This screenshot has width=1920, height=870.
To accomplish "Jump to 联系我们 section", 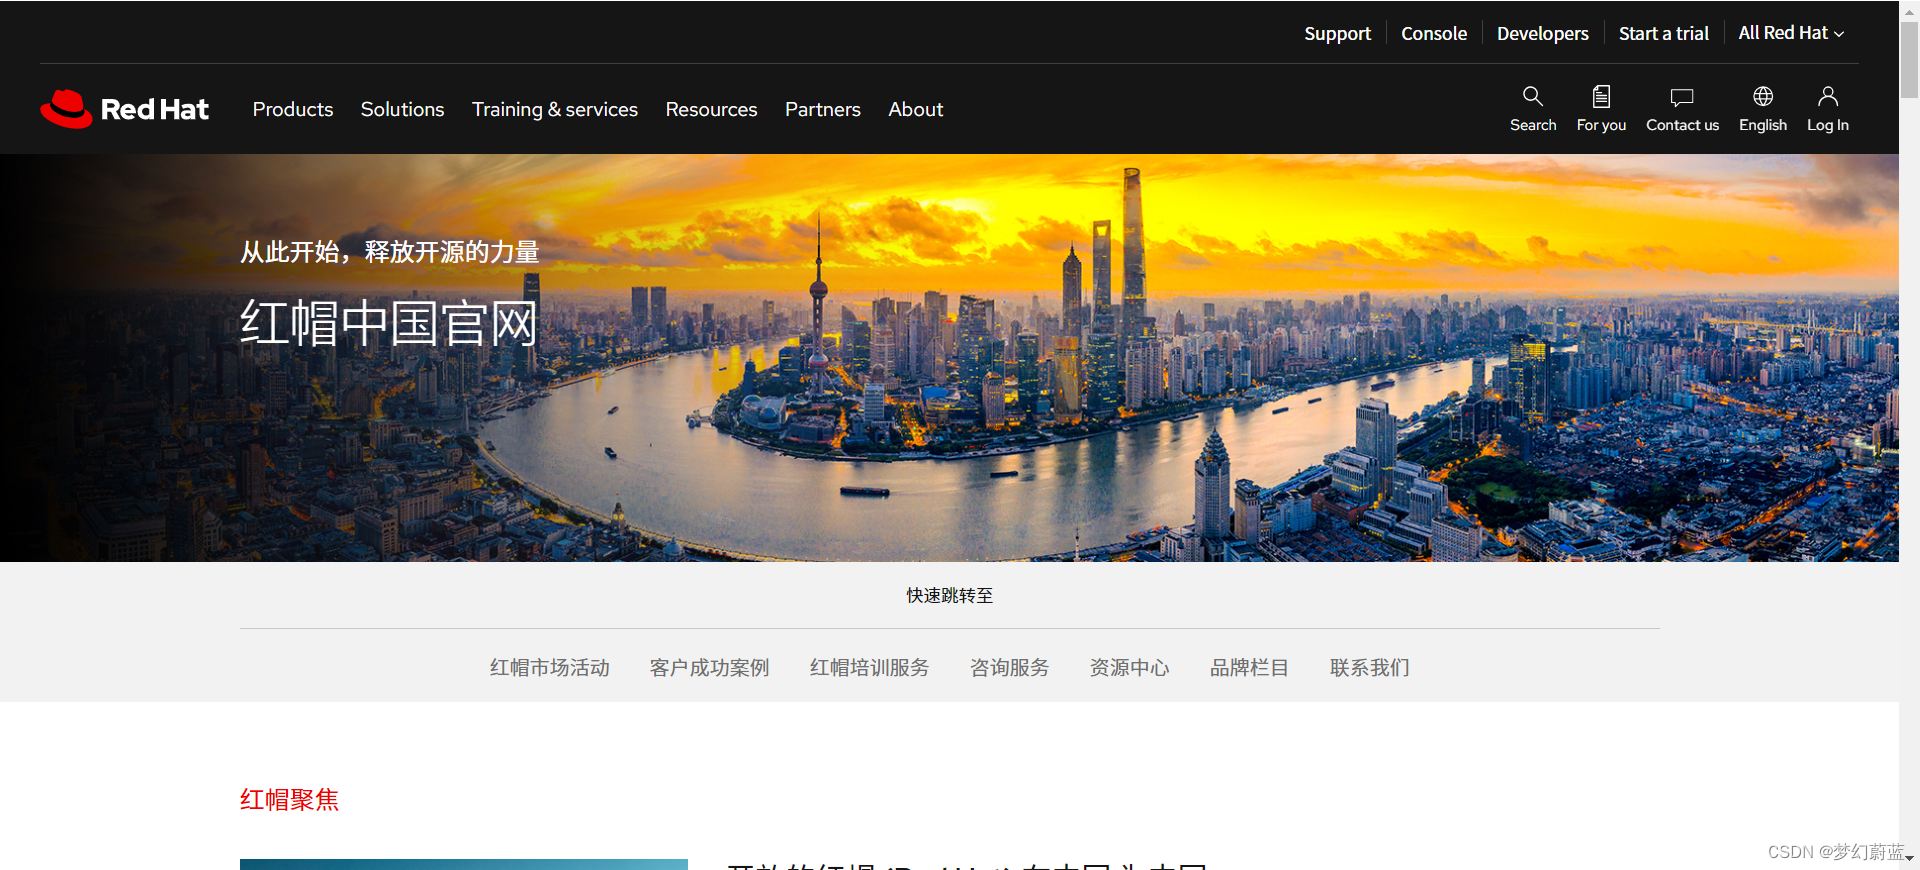I will tap(1370, 667).
